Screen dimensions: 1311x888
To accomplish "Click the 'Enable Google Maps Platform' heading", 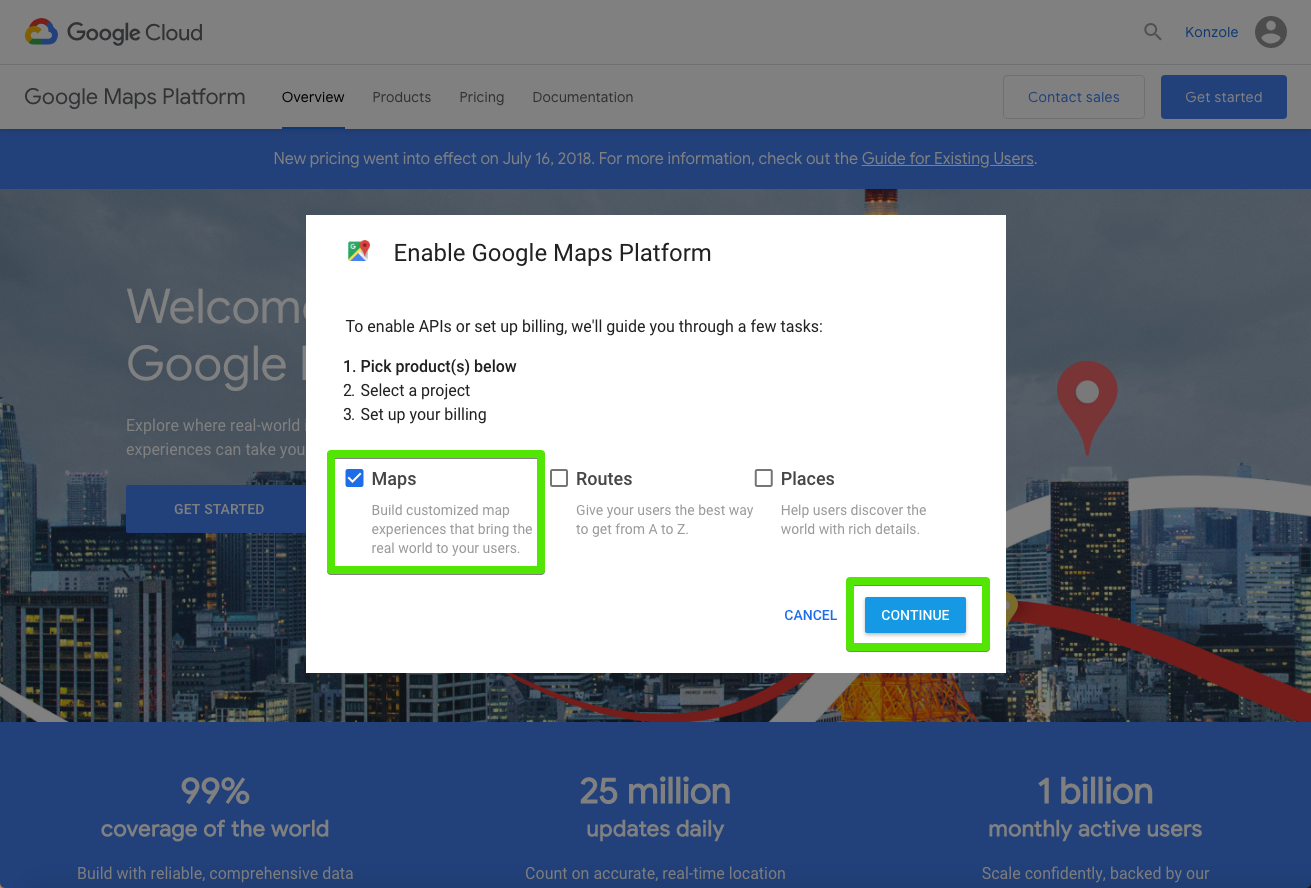I will [x=553, y=253].
